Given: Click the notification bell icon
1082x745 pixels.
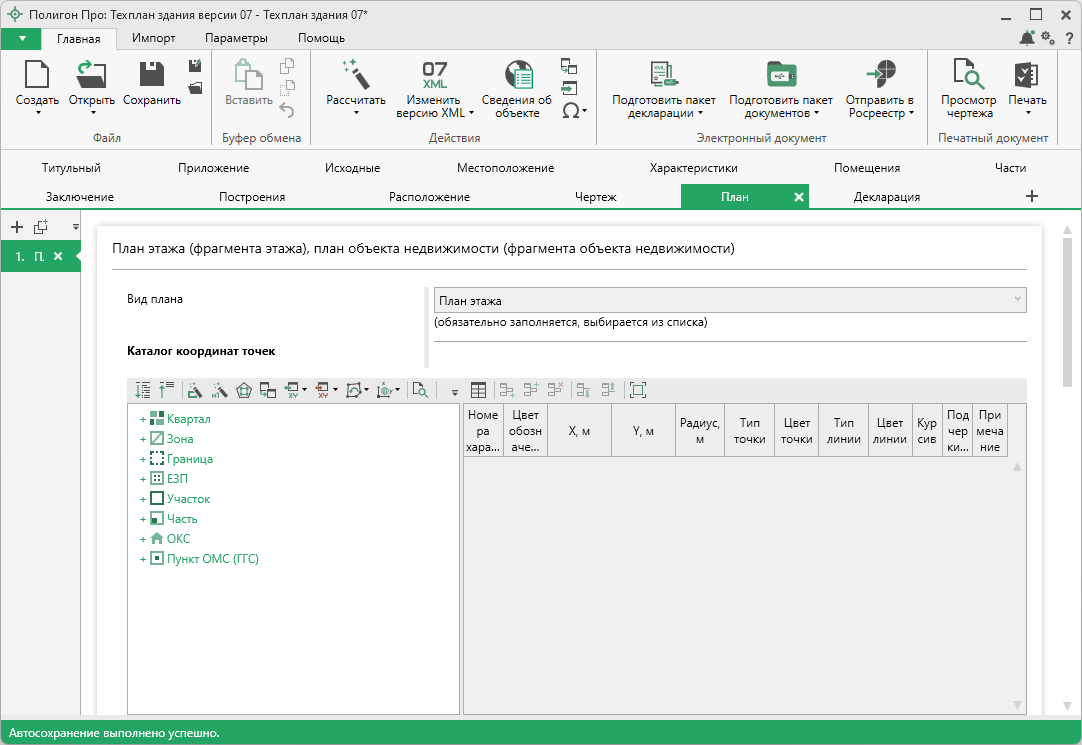Looking at the screenshot, I should [x=1027, y=38].
